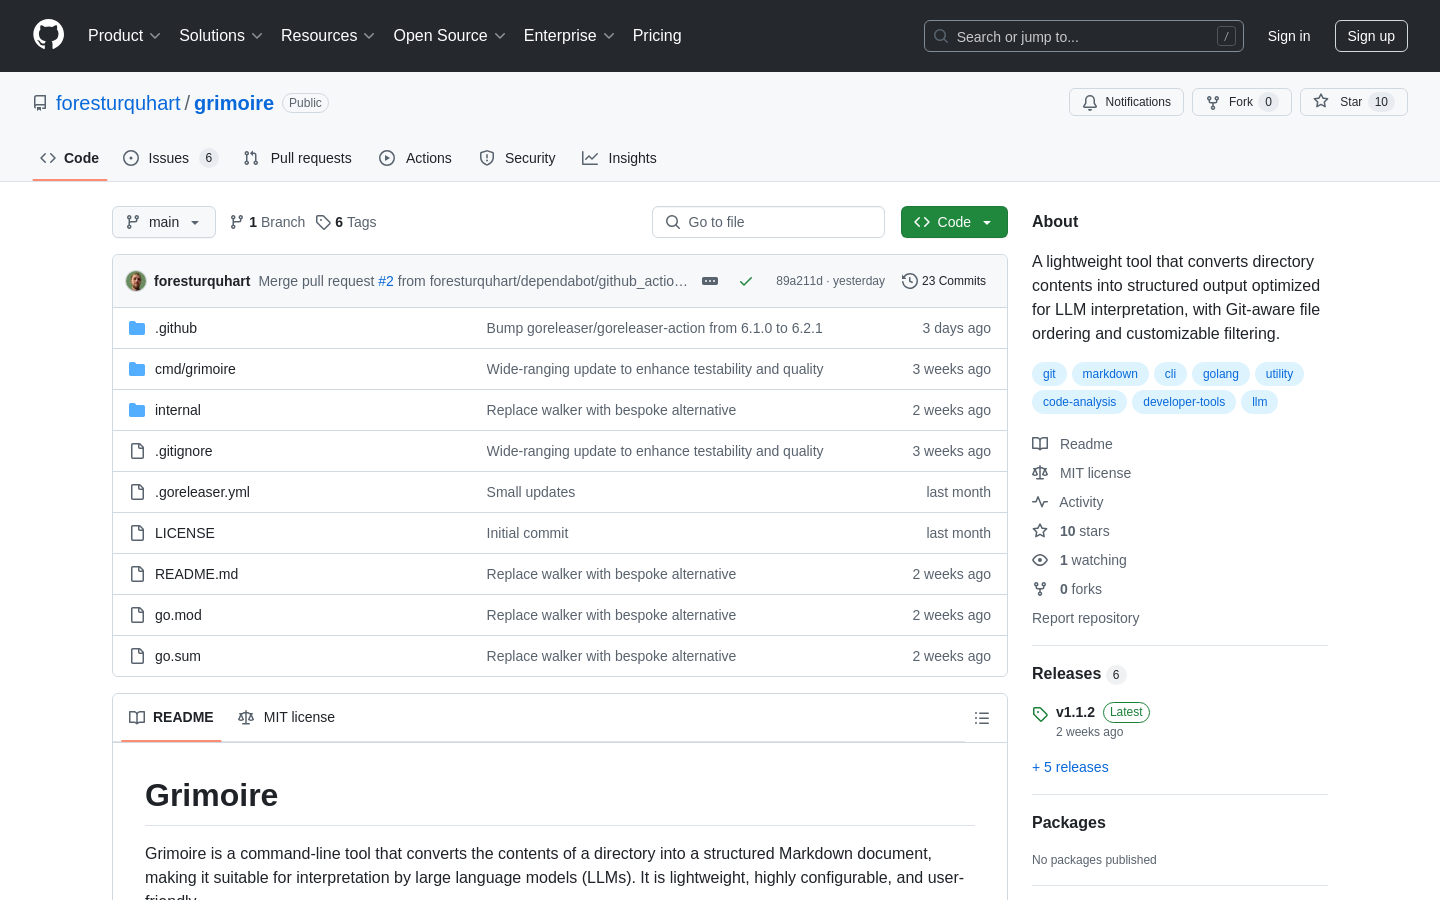Click the go.sum file icon
1440x900 pixels.
pos(137,656)
